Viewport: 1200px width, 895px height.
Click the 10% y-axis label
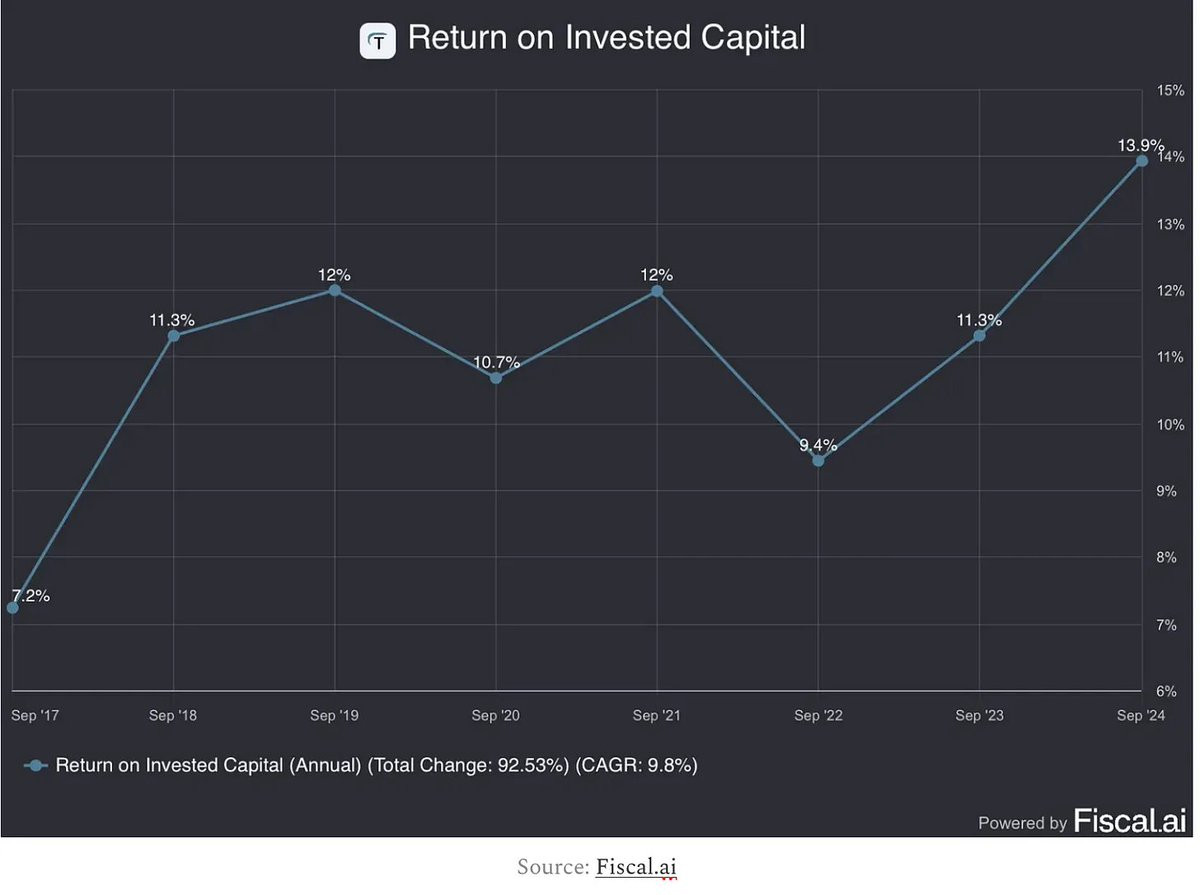1170,425
